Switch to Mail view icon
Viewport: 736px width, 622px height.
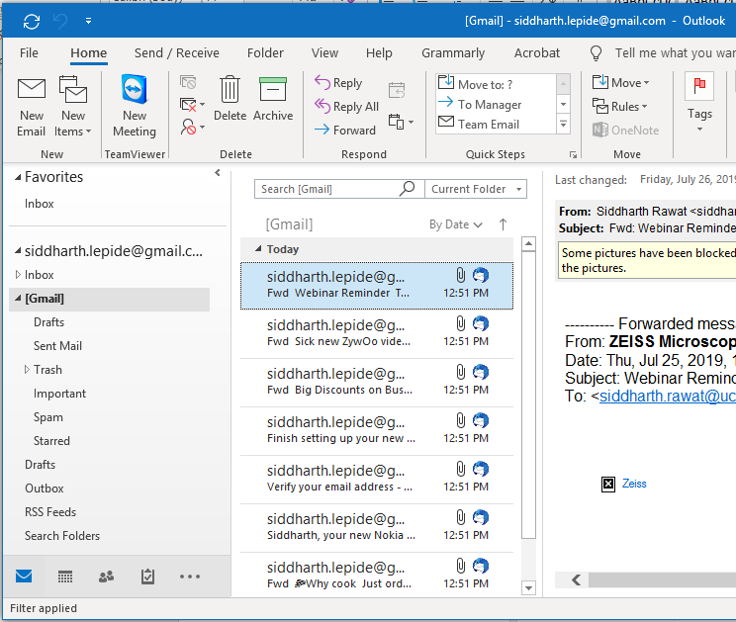point(24,576)
